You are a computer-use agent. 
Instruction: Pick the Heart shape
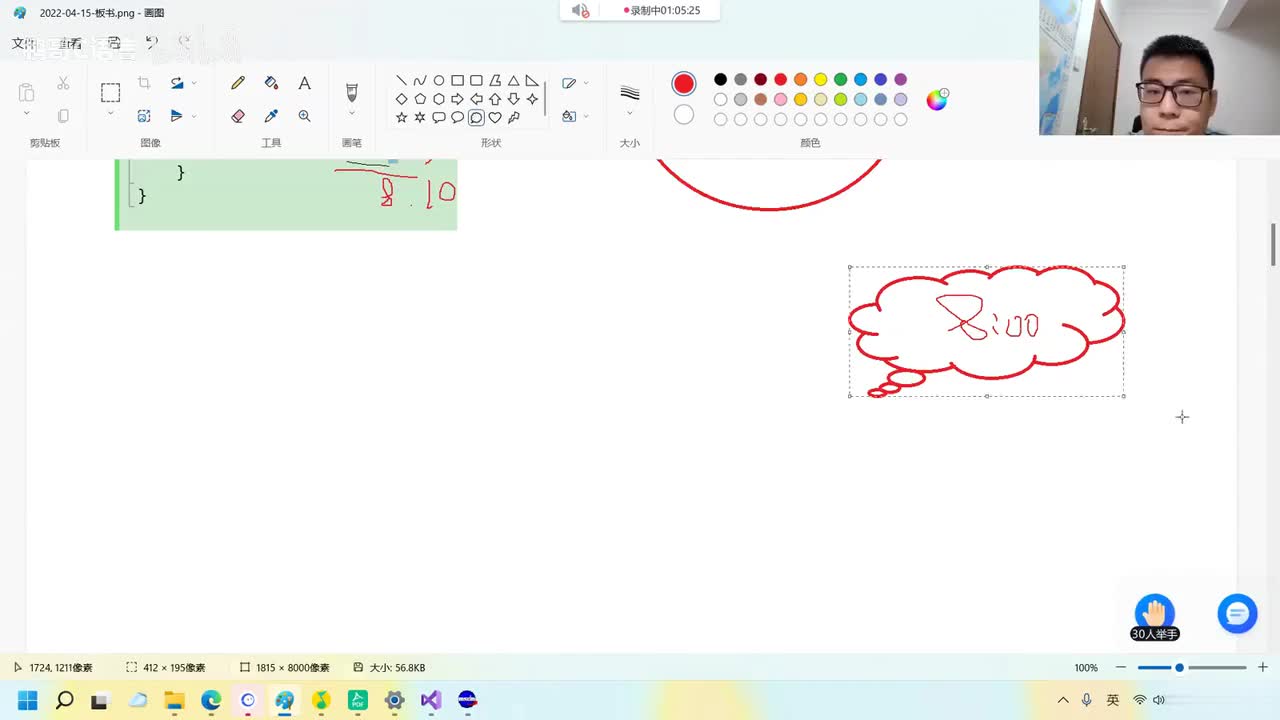(495, 117)
